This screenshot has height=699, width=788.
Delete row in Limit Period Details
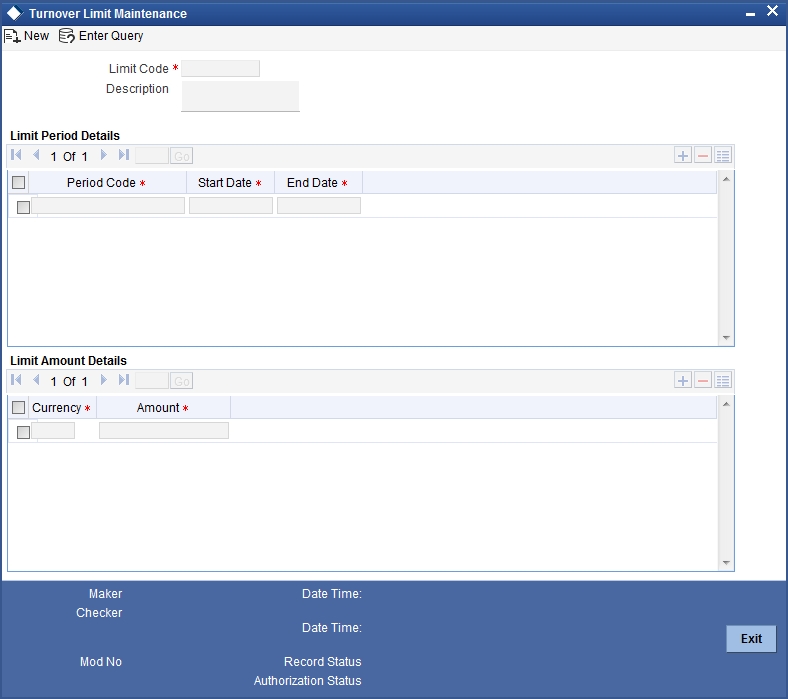pyautogui.click(x=703, y=155)
